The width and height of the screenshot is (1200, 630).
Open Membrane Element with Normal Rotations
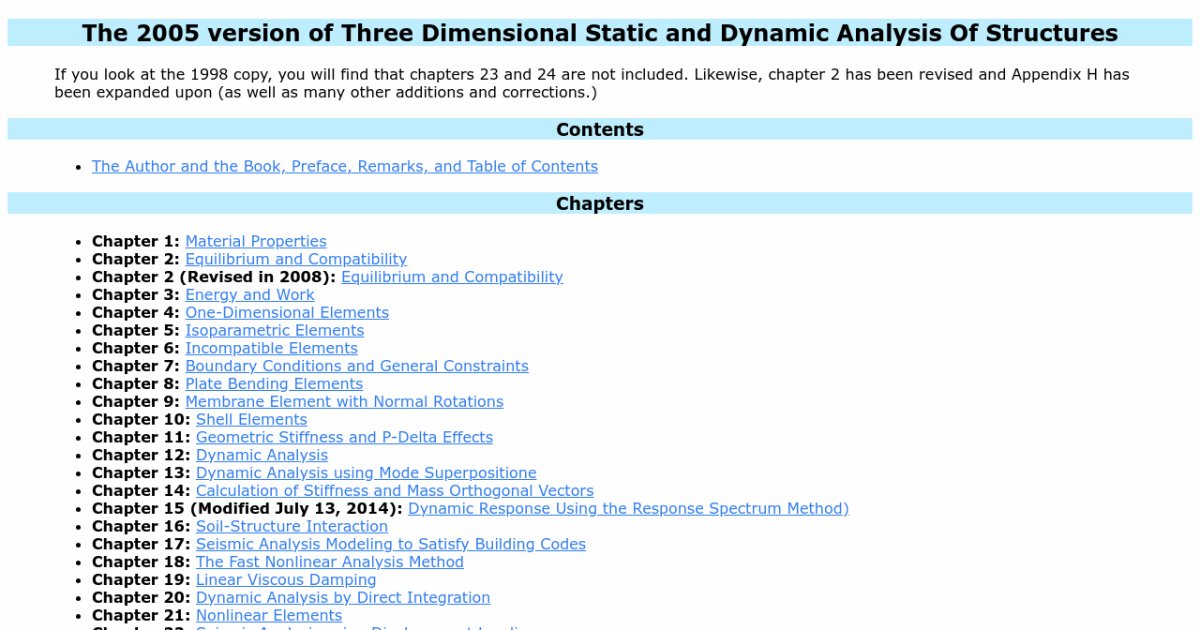pos(344,402)
